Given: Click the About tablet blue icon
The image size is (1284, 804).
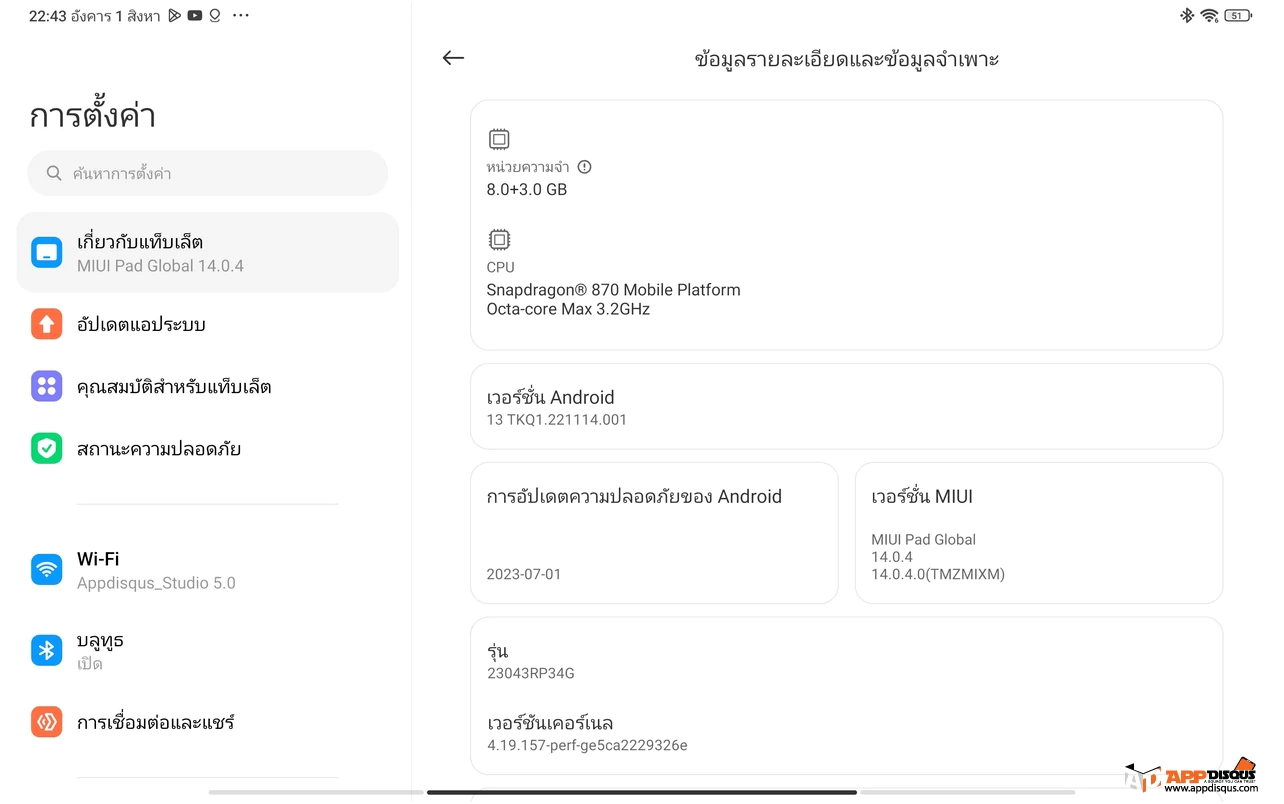Looking at the screenshot, I should (47, 252).
